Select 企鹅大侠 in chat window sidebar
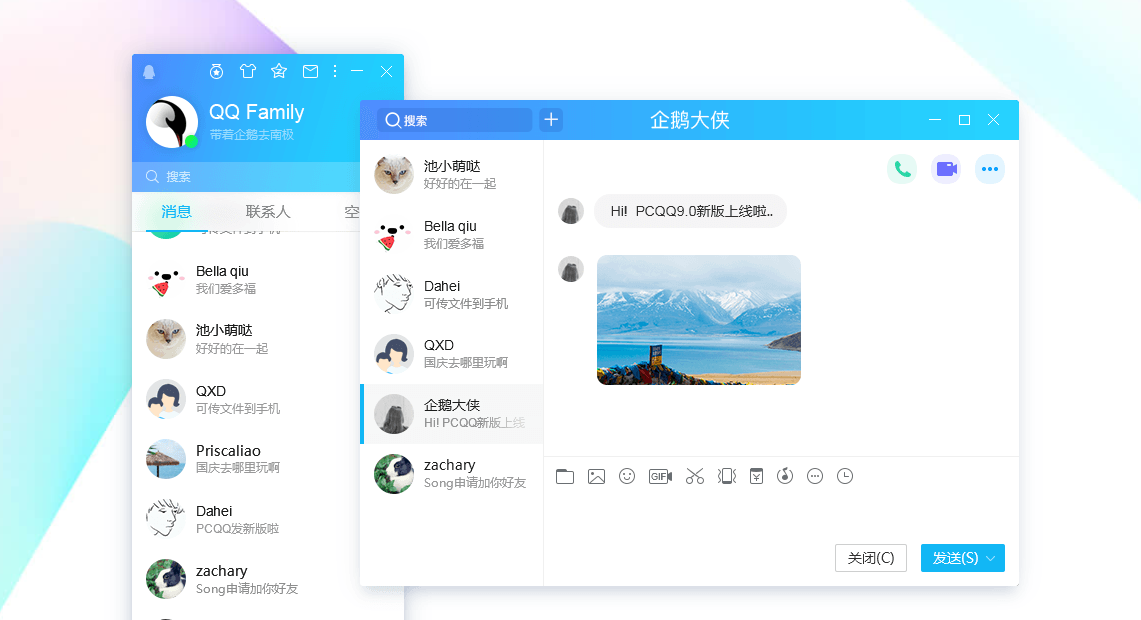1141x620 pixels. (452, 413)
